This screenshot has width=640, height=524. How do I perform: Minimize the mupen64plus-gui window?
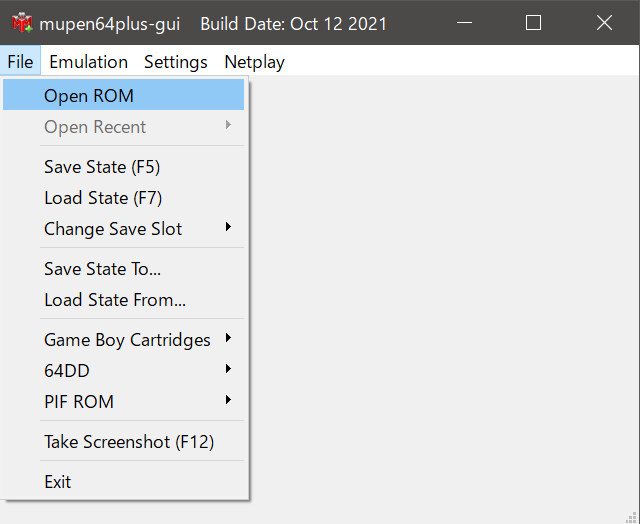(x=464, y=22)
